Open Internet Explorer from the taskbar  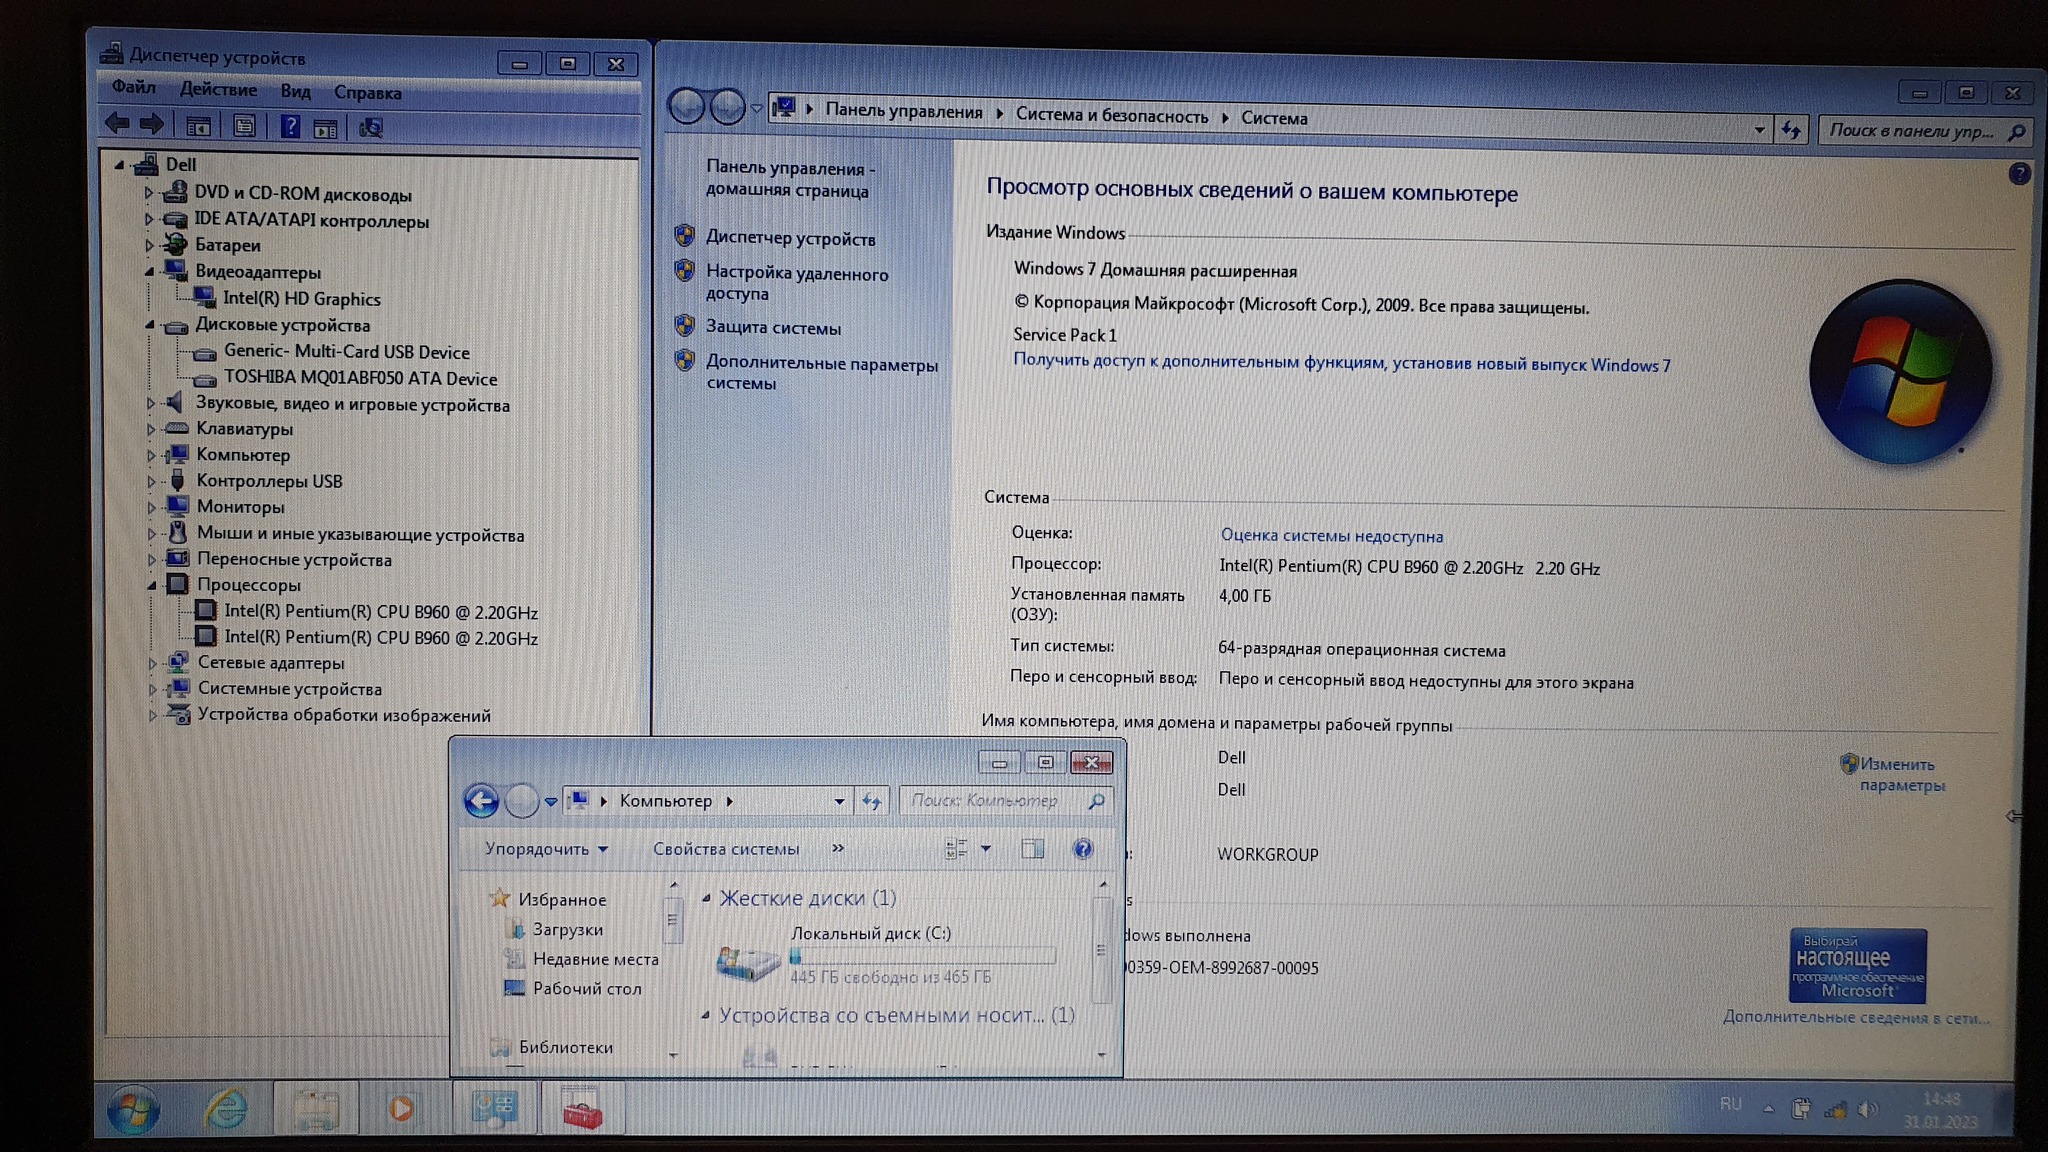(226, 1109)
